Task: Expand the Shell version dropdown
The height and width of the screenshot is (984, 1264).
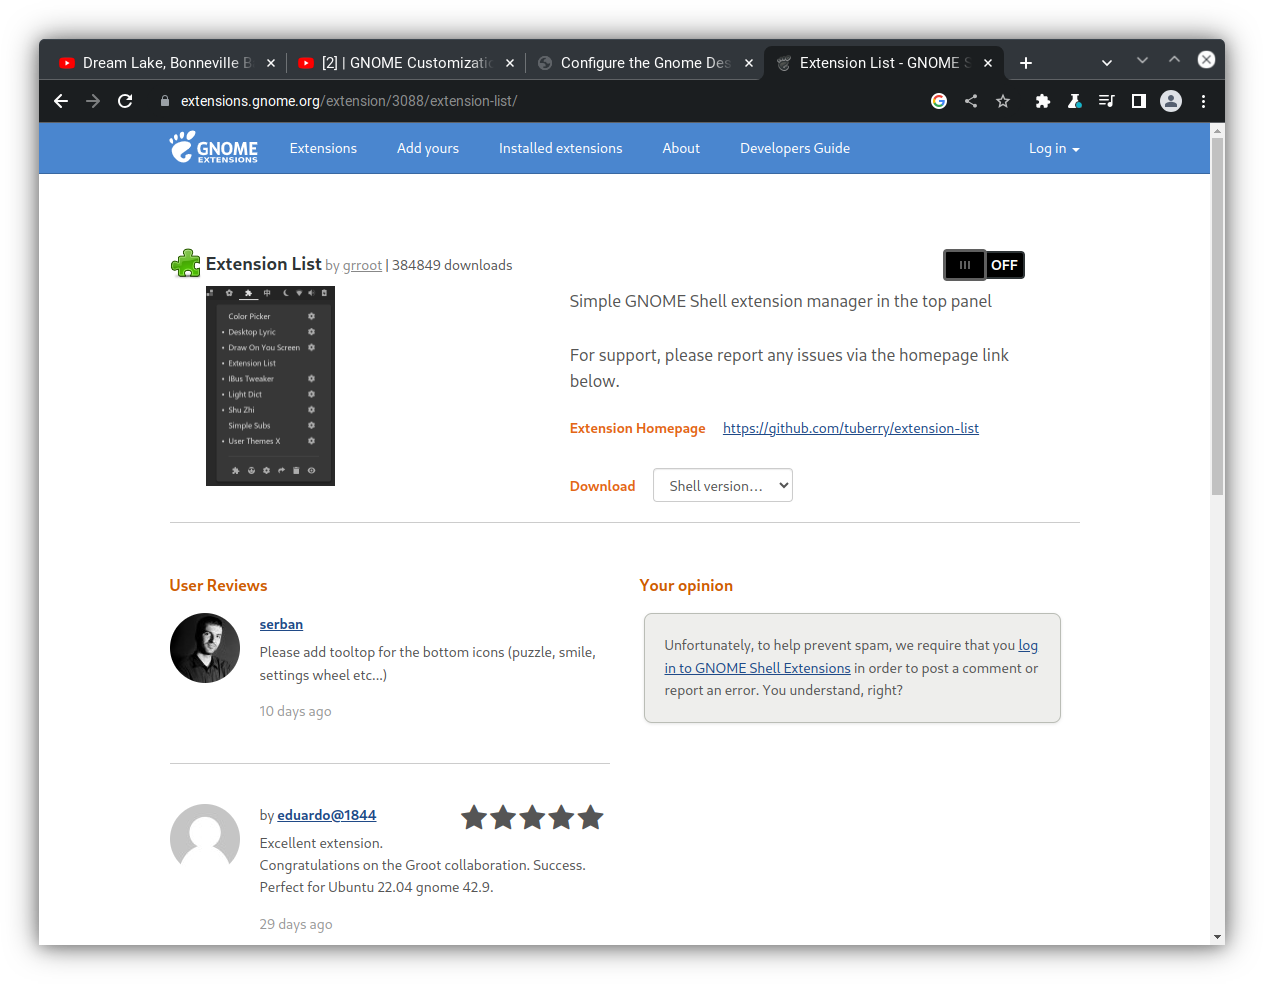Action: click(x=723, y=486)
